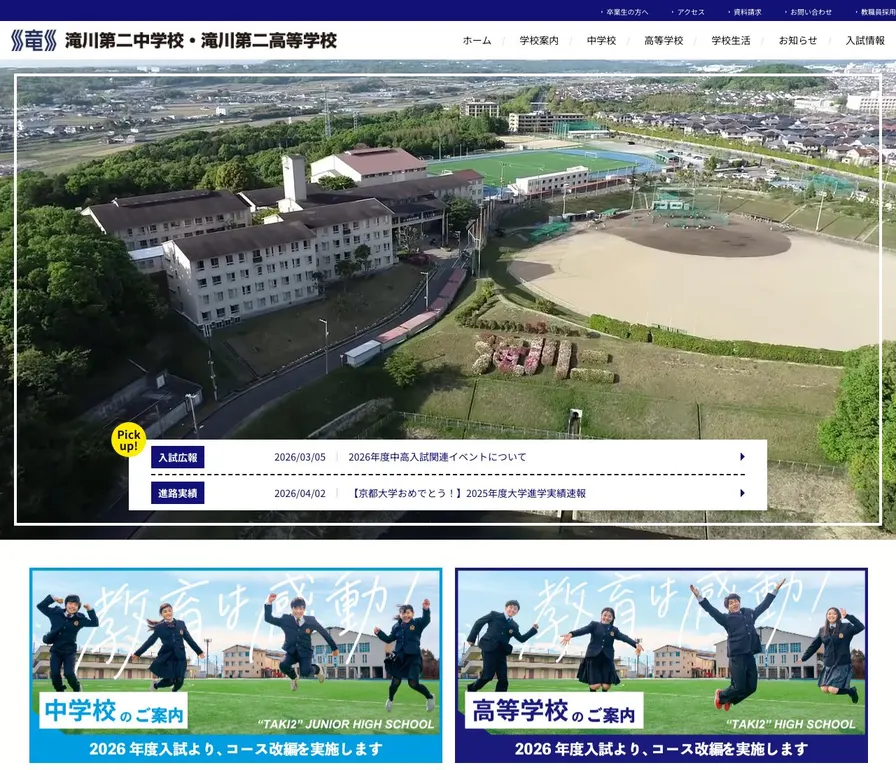
Task: Open 京都大学おめでとう 大学進学実績速報 news item
Action: 467,494
